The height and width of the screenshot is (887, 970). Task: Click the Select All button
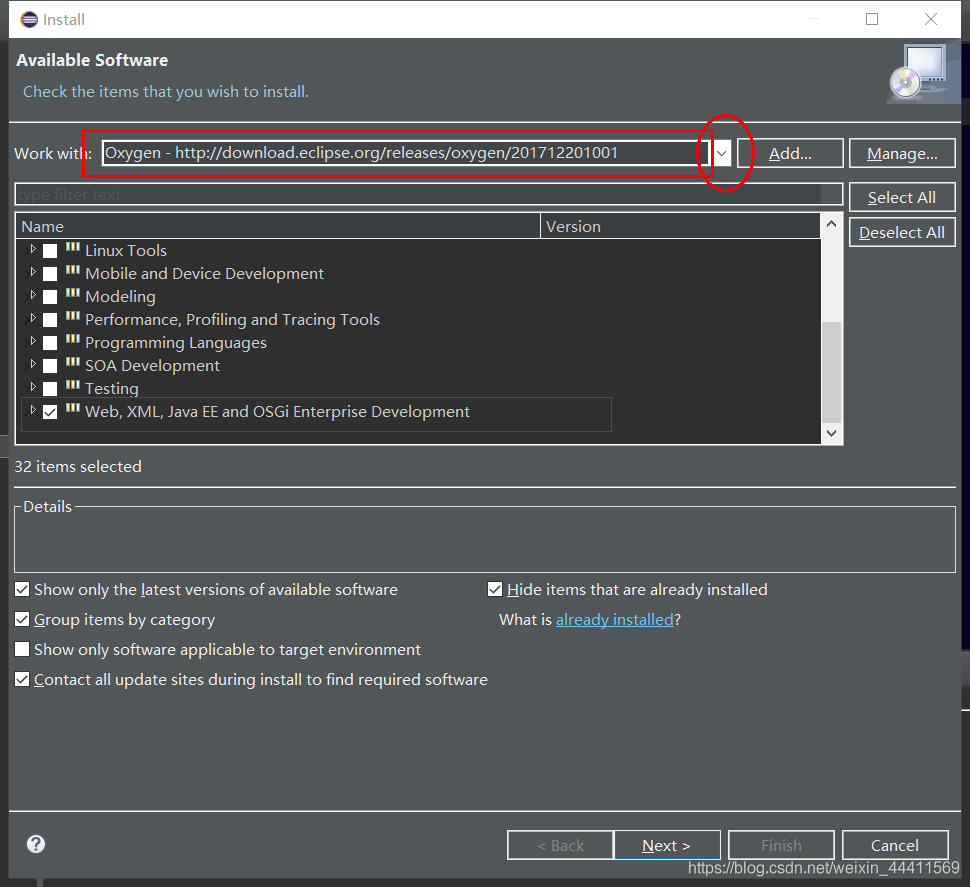902,197
